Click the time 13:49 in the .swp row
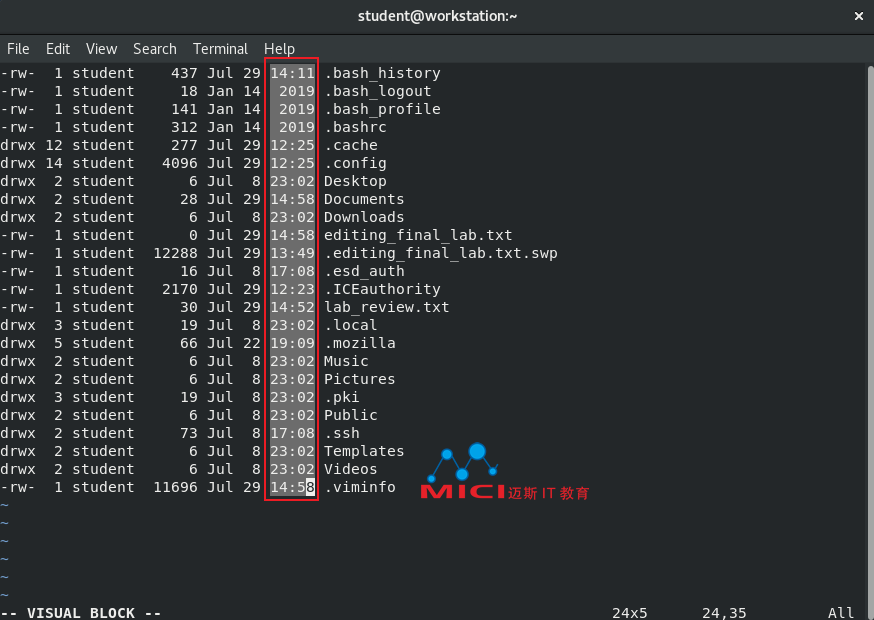The image size is (874, 620). tap(293, 253)
